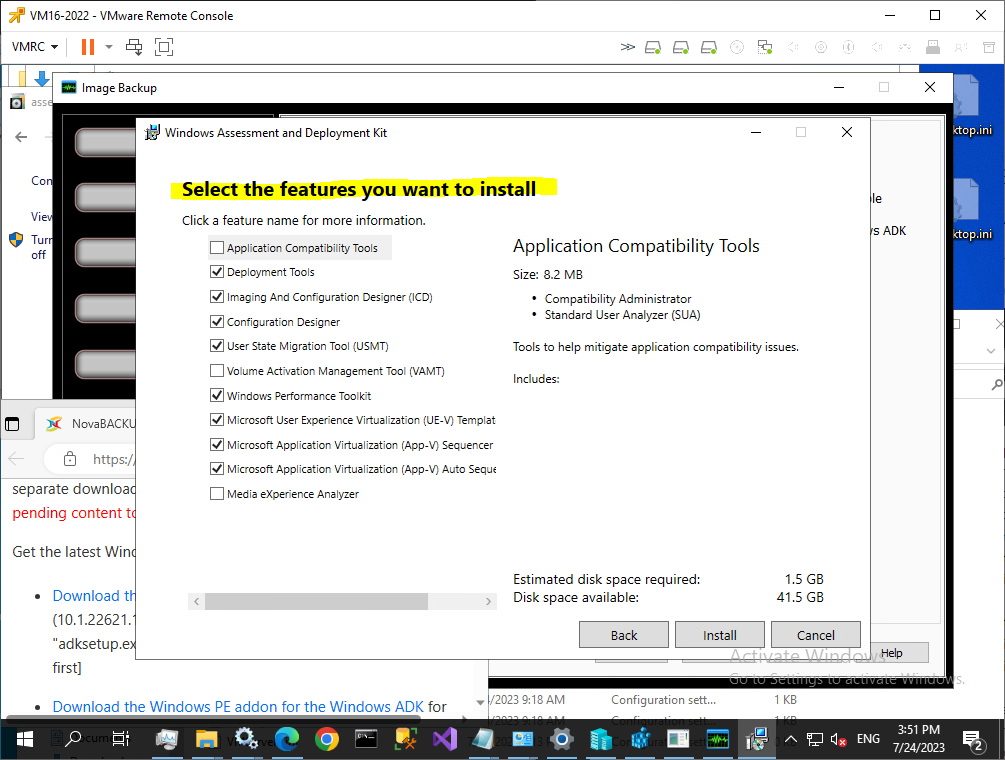Viewport: 1005px width, 760px height.
Task: Uncheck Deployment Tools feature
Action: click(x=217, y=272)
